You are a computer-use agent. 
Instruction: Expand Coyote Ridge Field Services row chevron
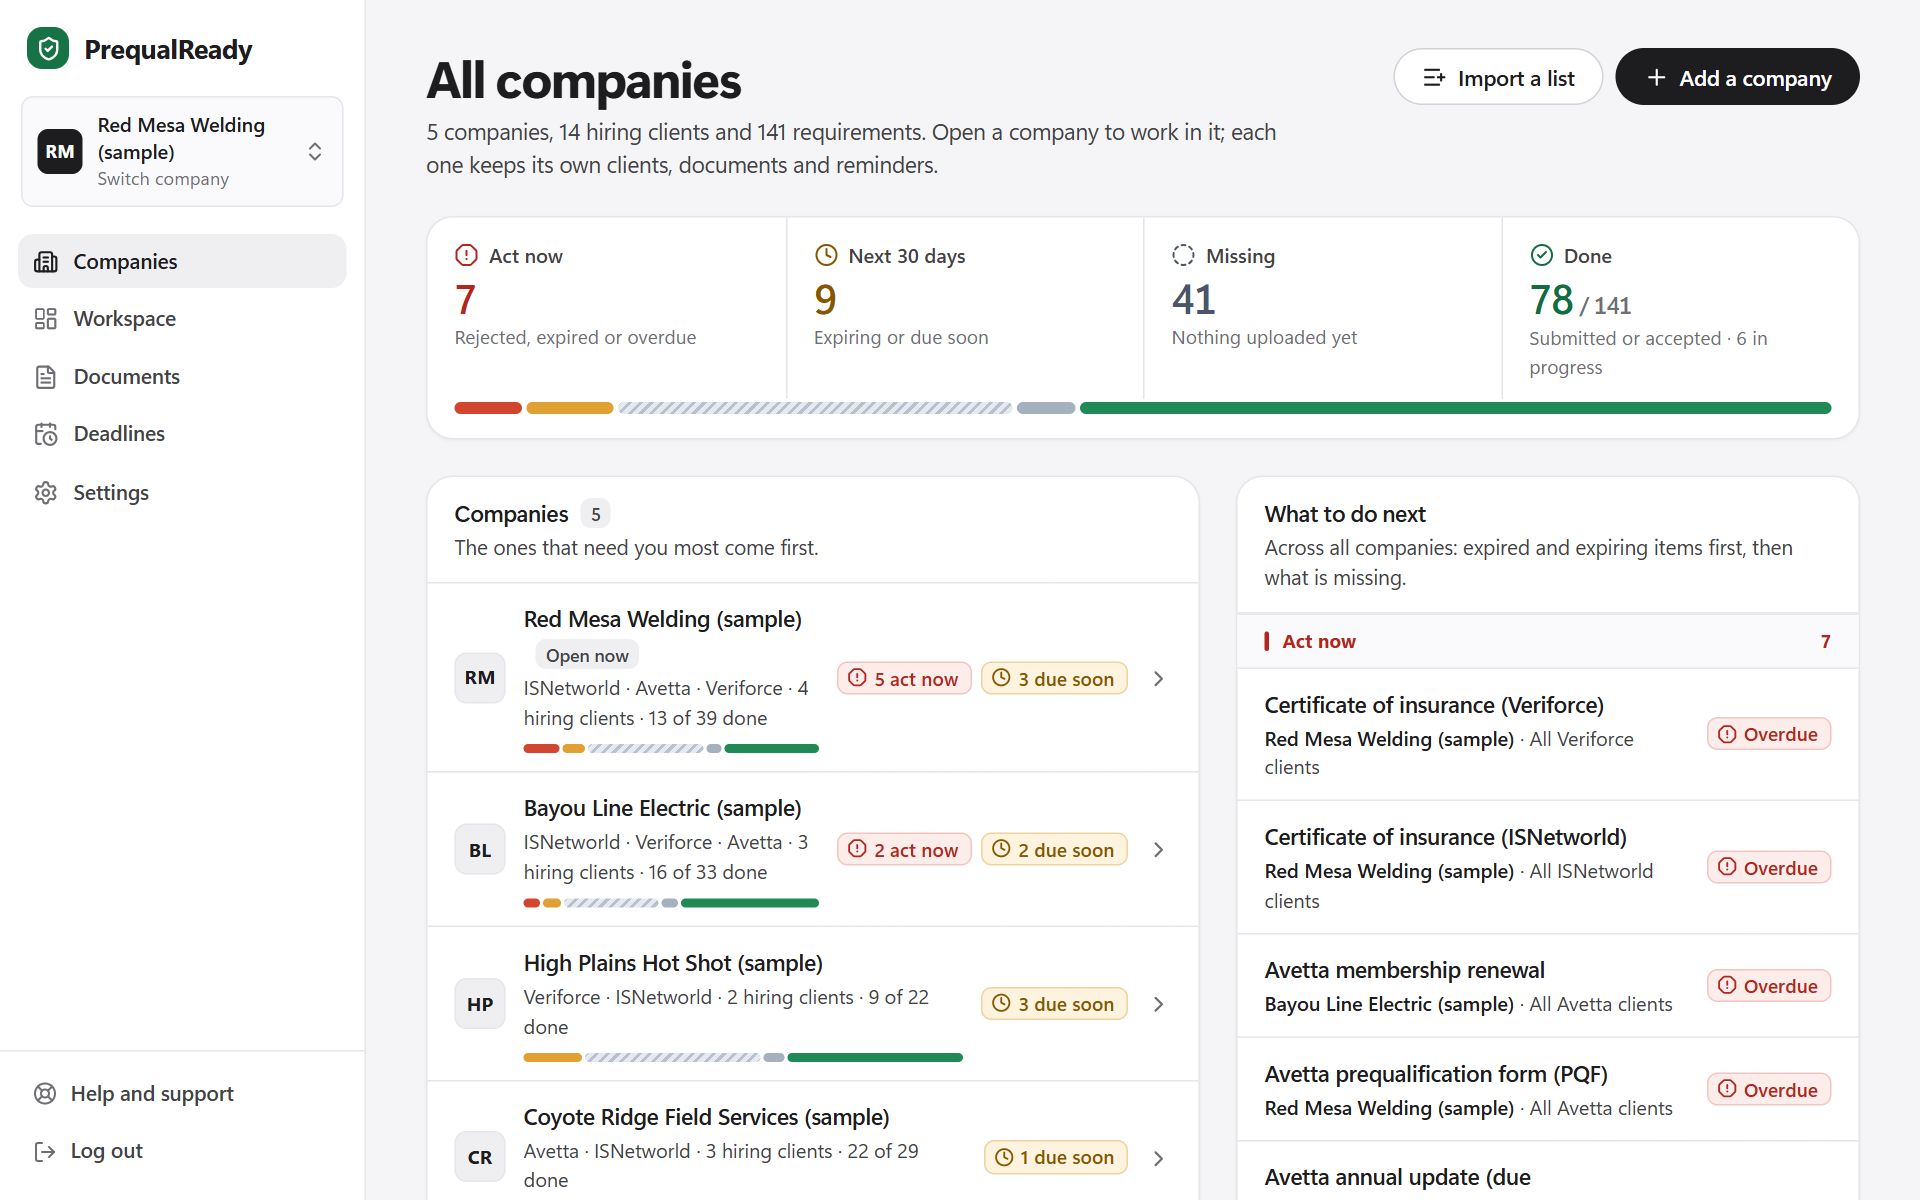1158,1158
